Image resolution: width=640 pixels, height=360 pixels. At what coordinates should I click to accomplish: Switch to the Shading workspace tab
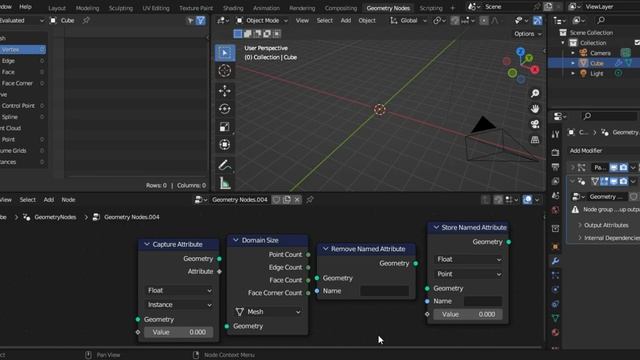point(233,8)
